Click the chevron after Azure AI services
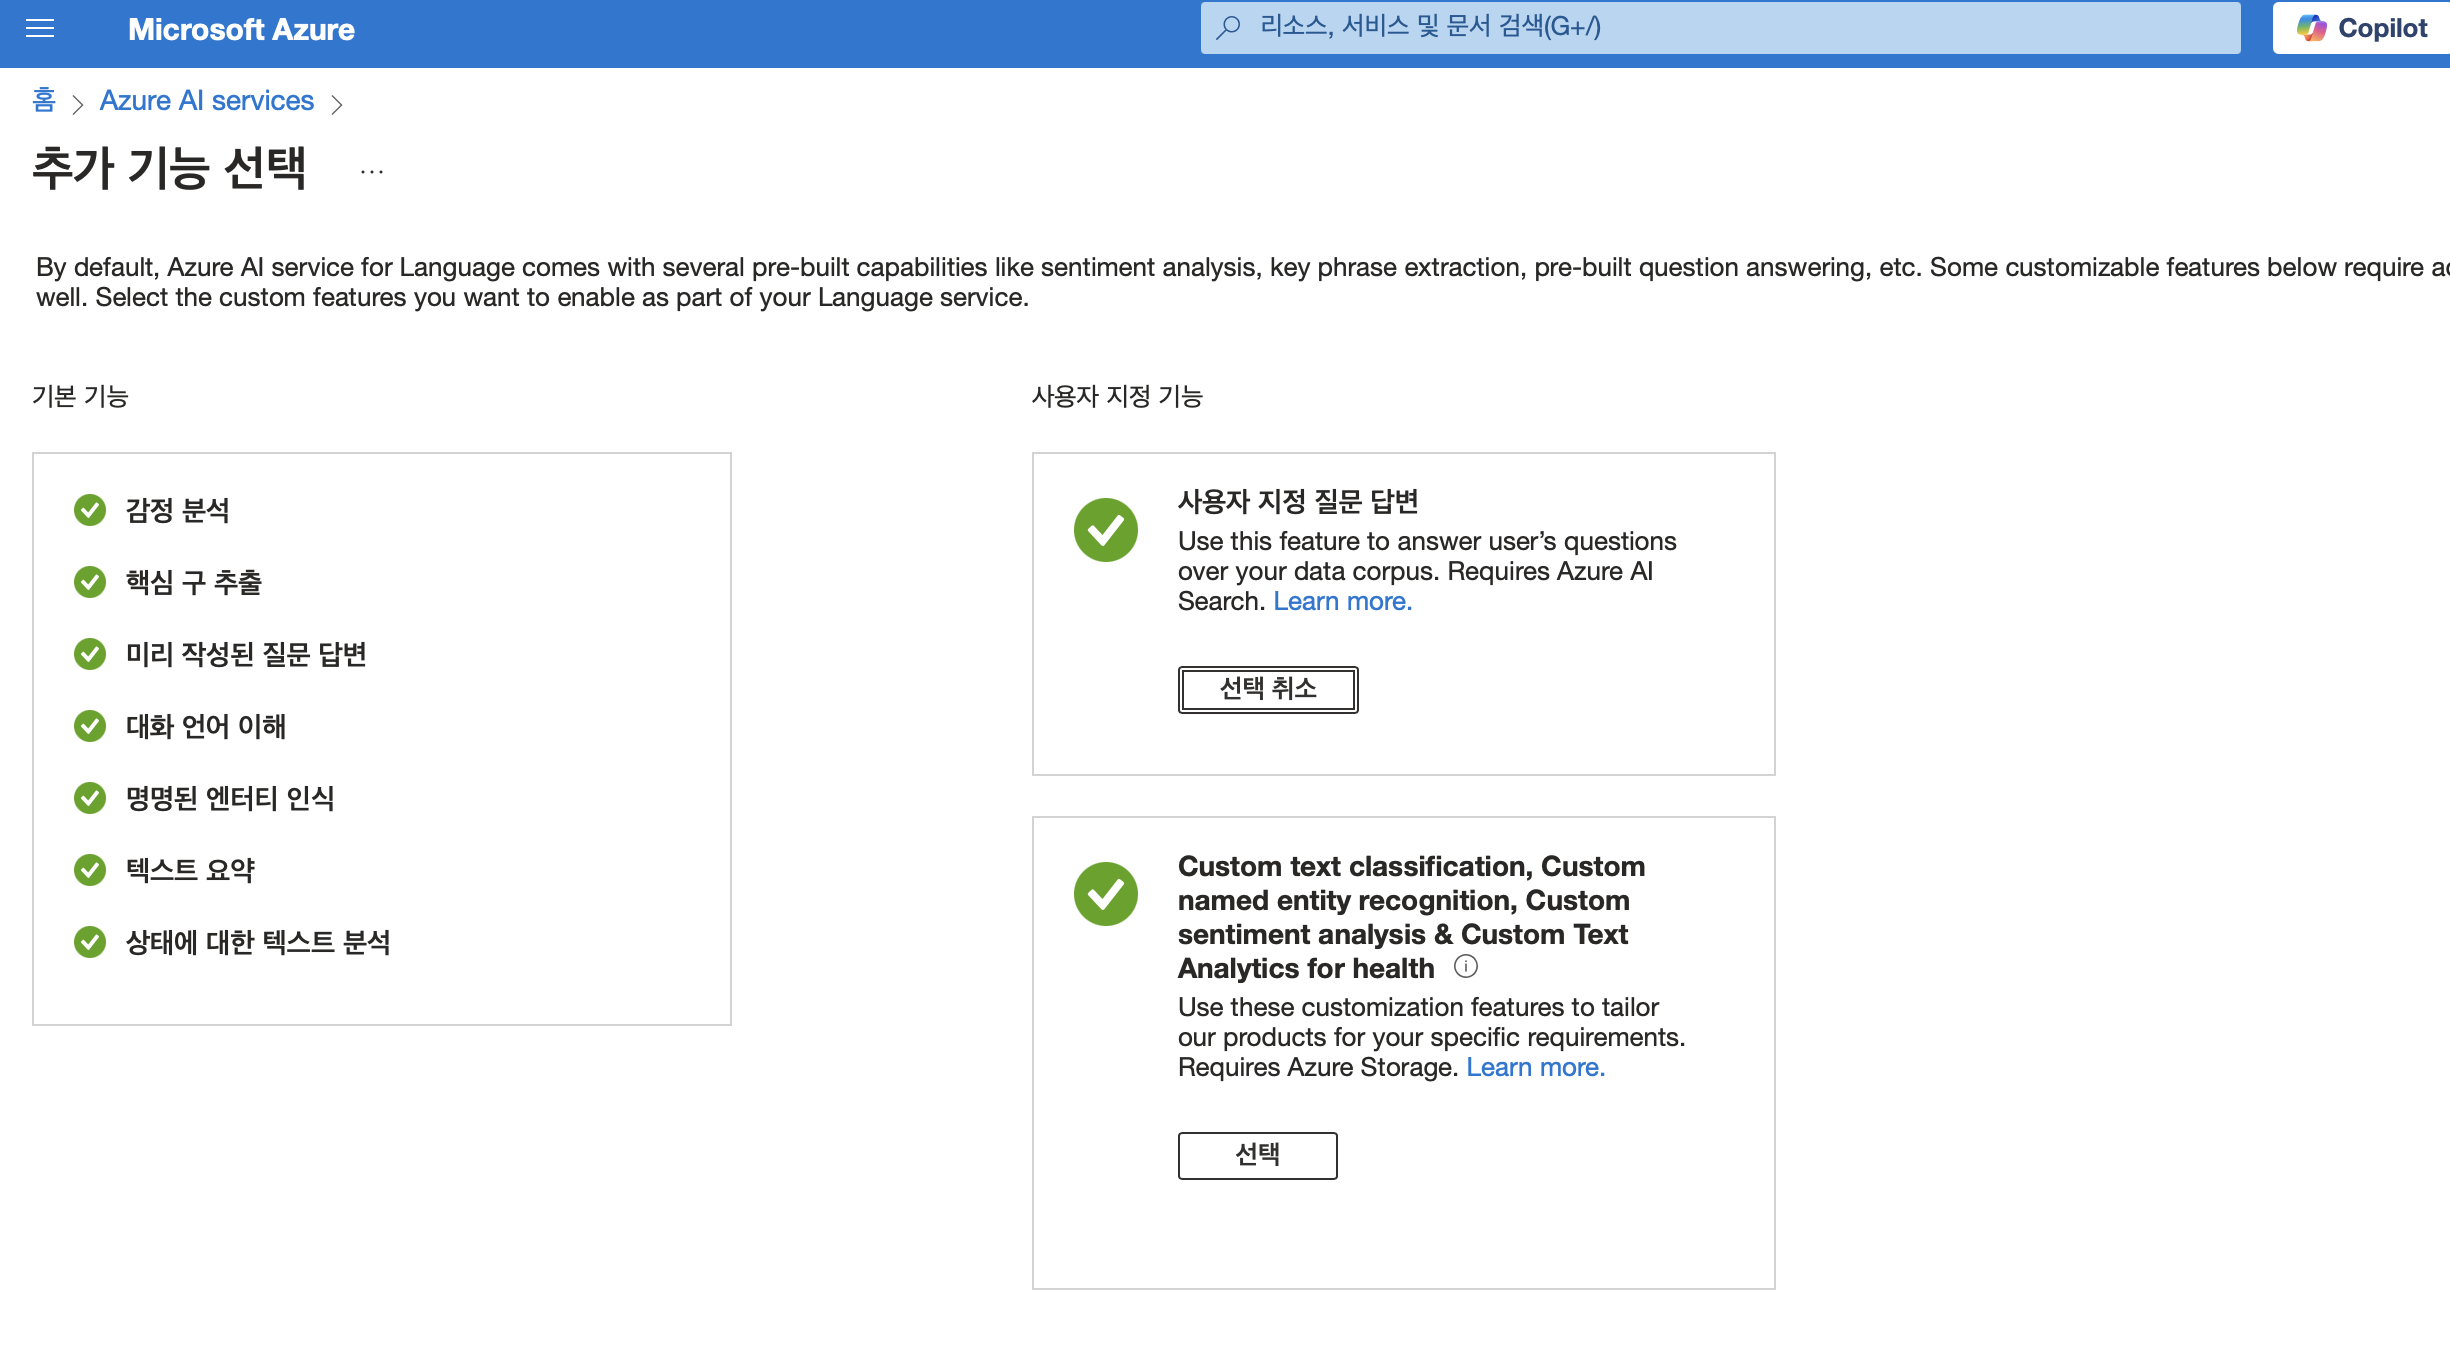Screen dimensions: 2450x1362 pyautogui.click(x=337, y=104)
